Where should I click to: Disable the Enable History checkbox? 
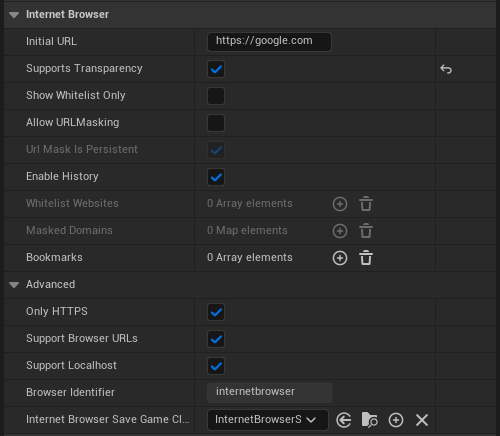click(x=216, y=177)
